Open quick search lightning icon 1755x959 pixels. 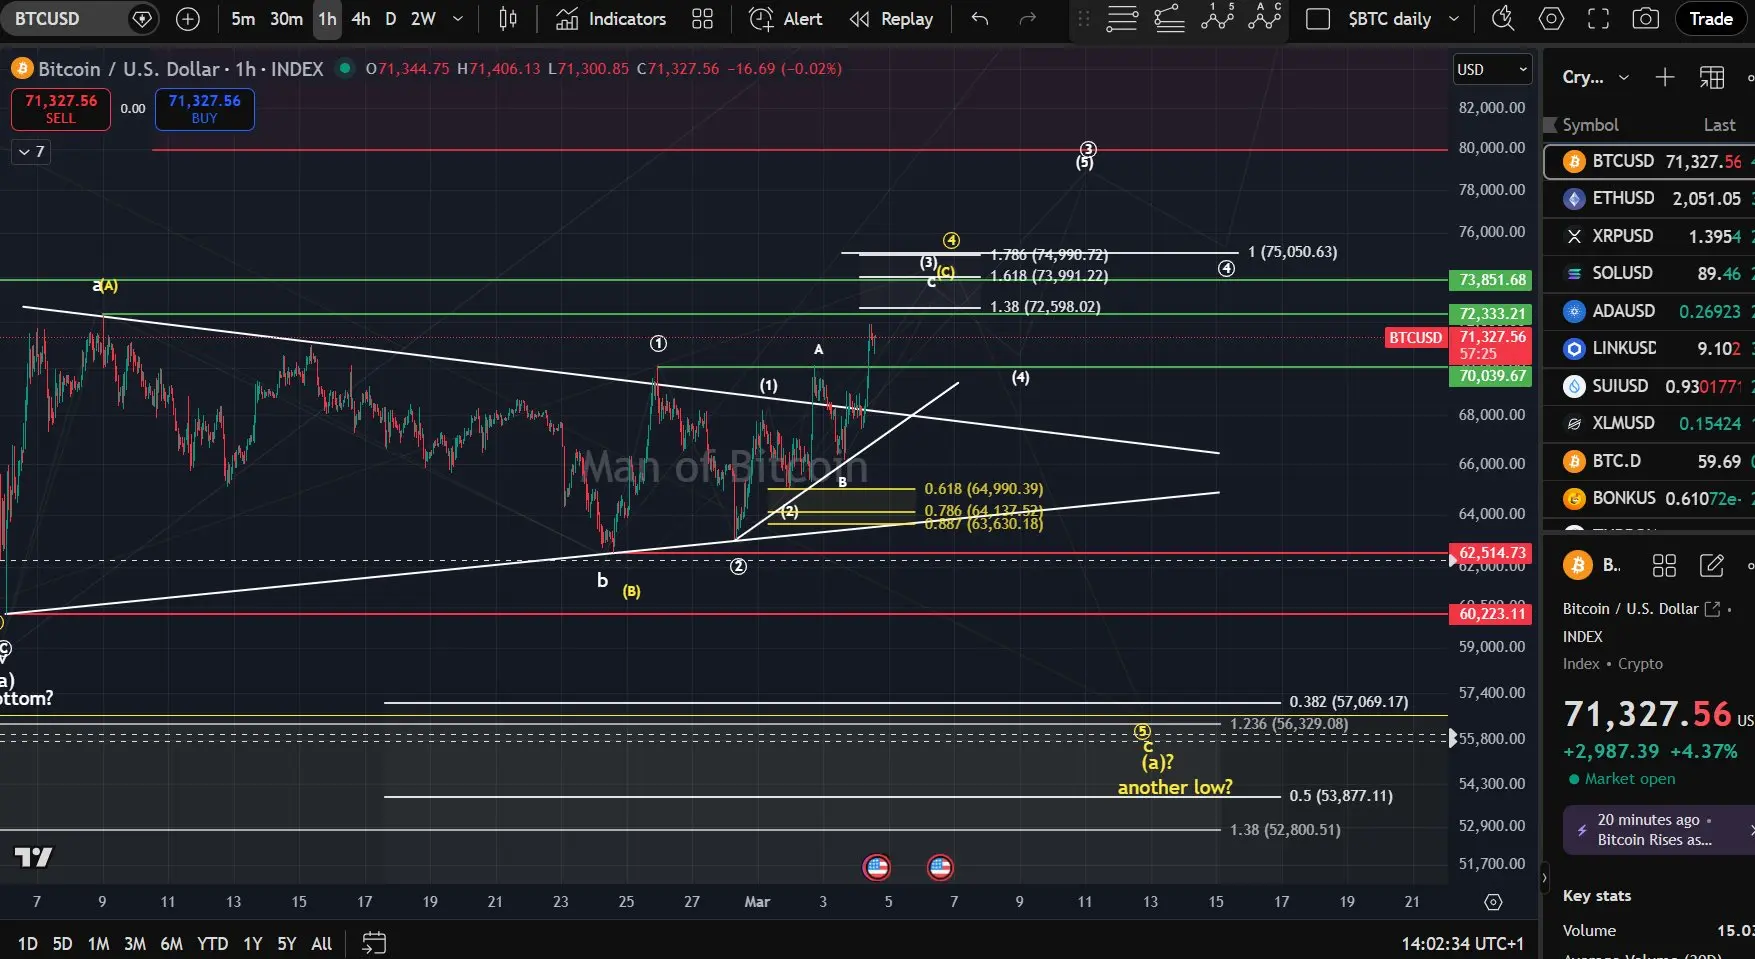(x=1502, y=19)
